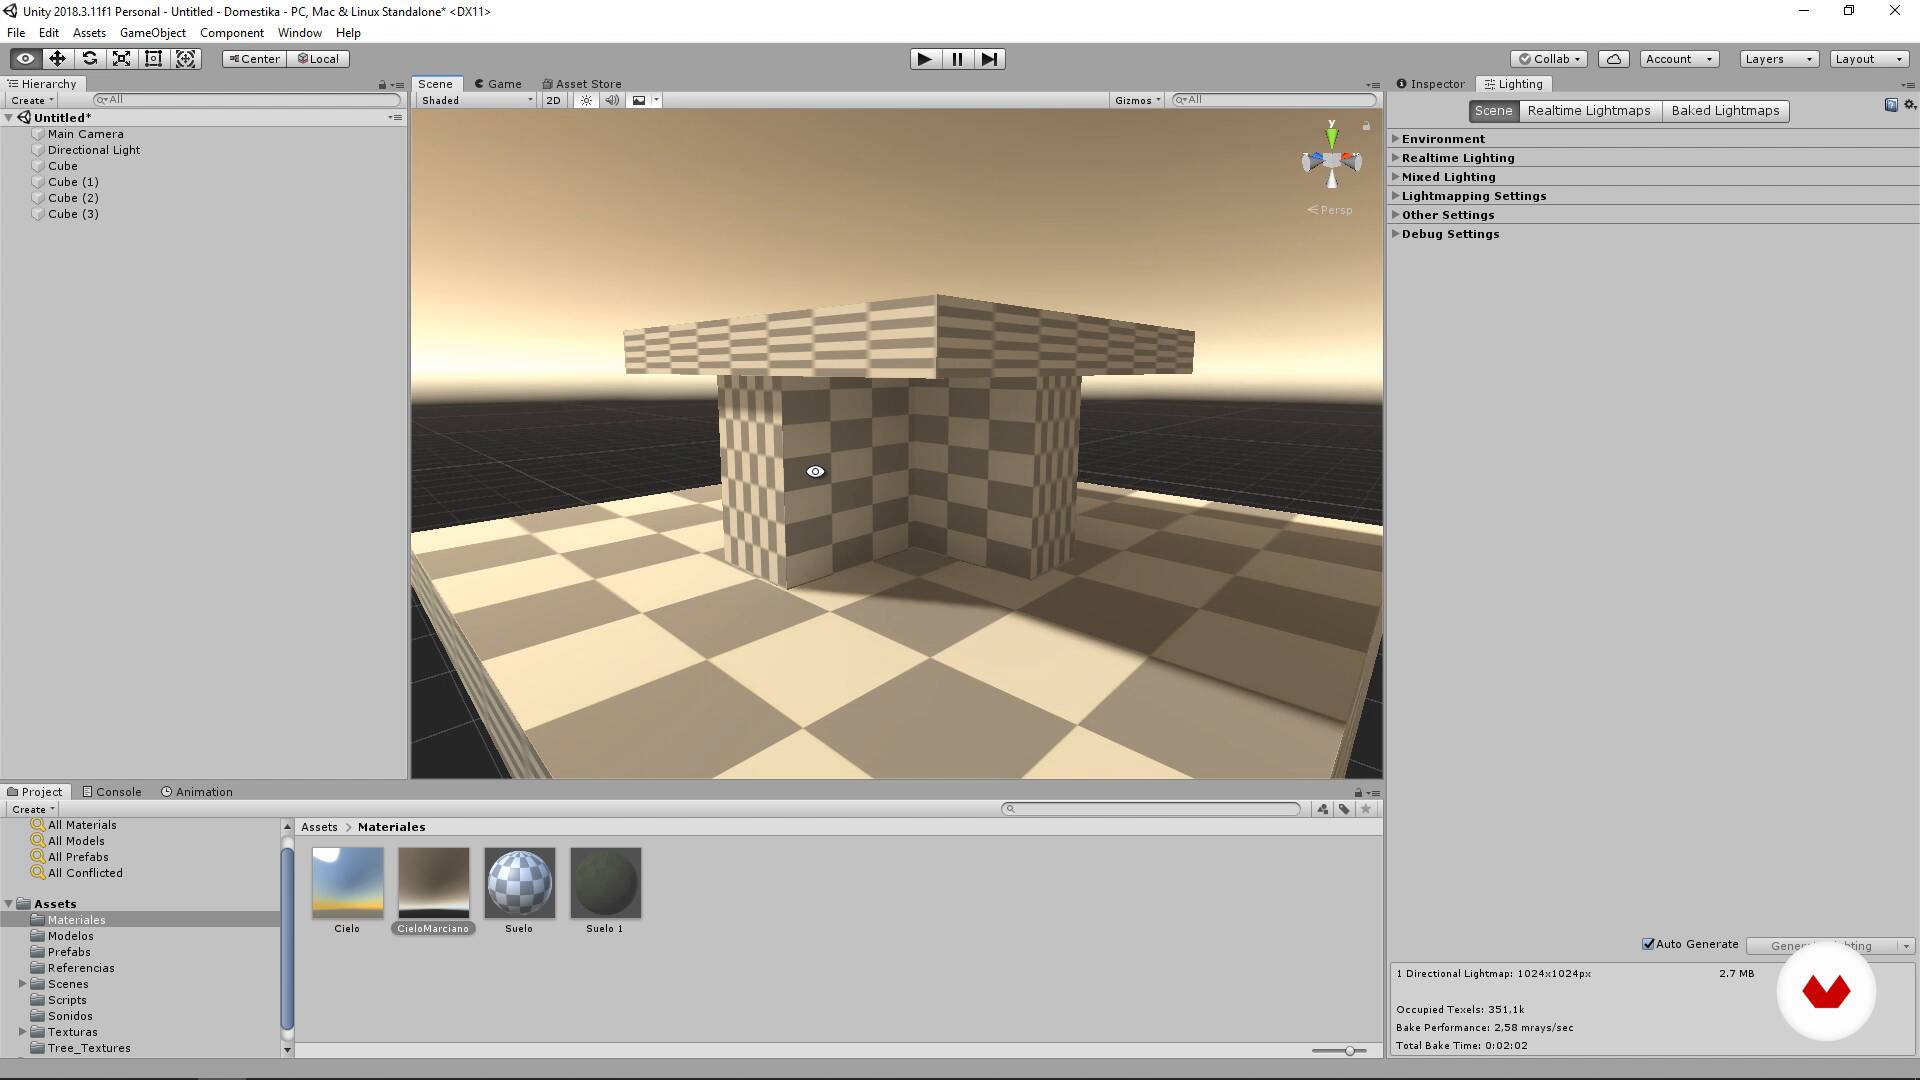Open the Layers dropdown
Screen dimensions: 1920x1080
pos(1779,59)
